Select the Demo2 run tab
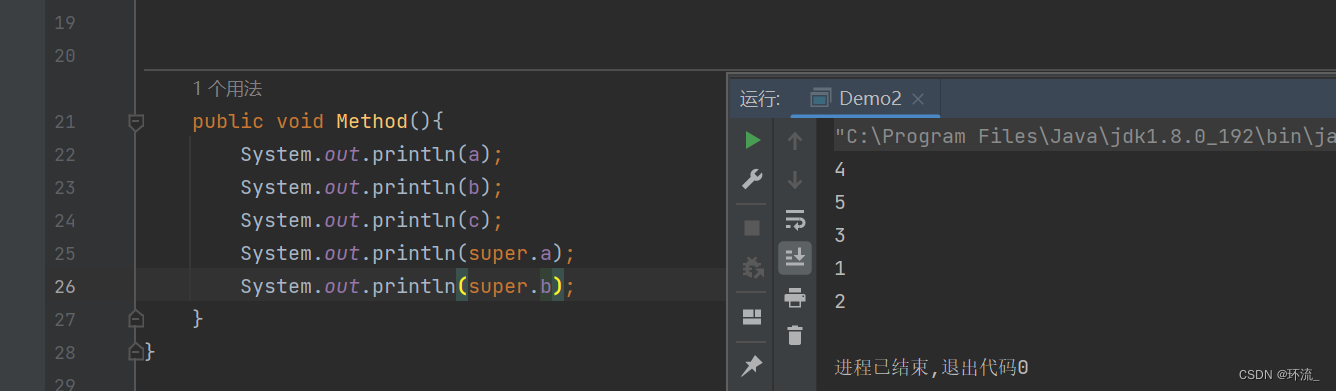 (x=865, y=98)
